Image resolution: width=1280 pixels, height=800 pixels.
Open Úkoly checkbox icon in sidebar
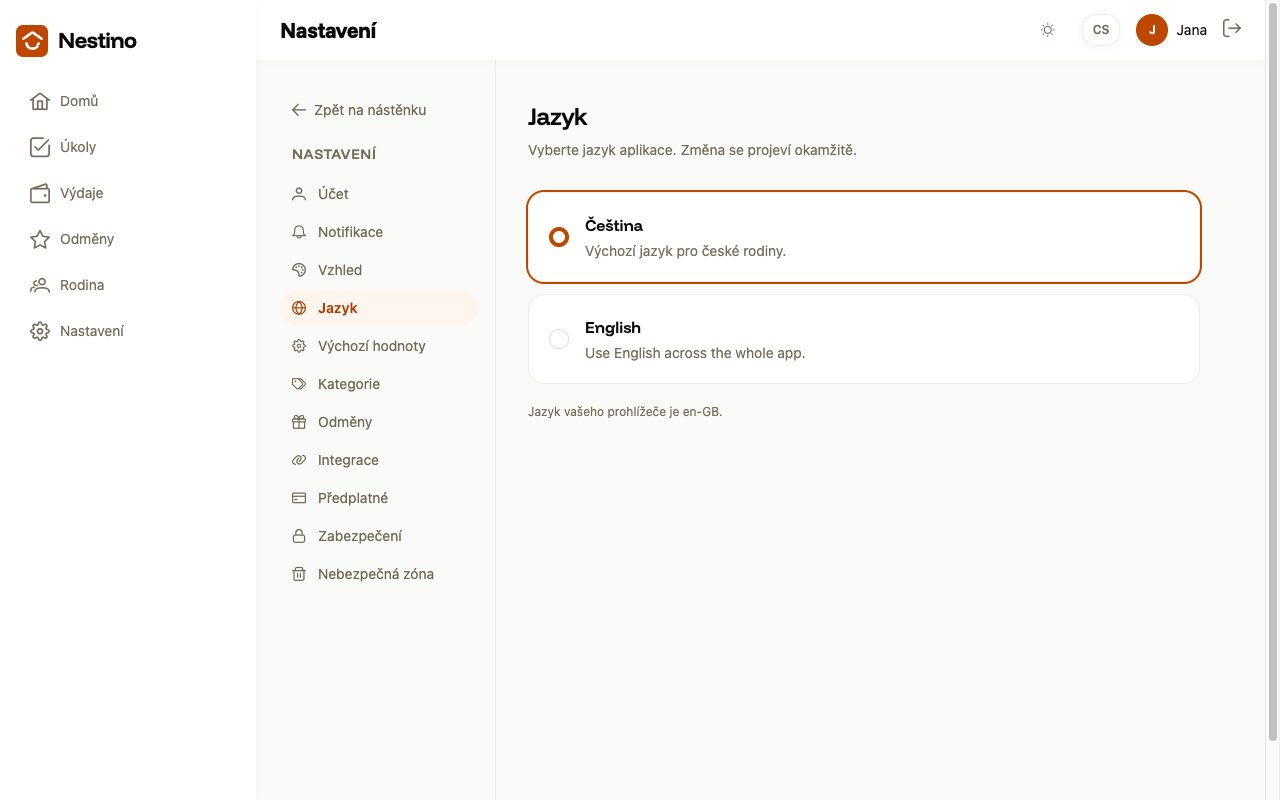pos(40,147)
